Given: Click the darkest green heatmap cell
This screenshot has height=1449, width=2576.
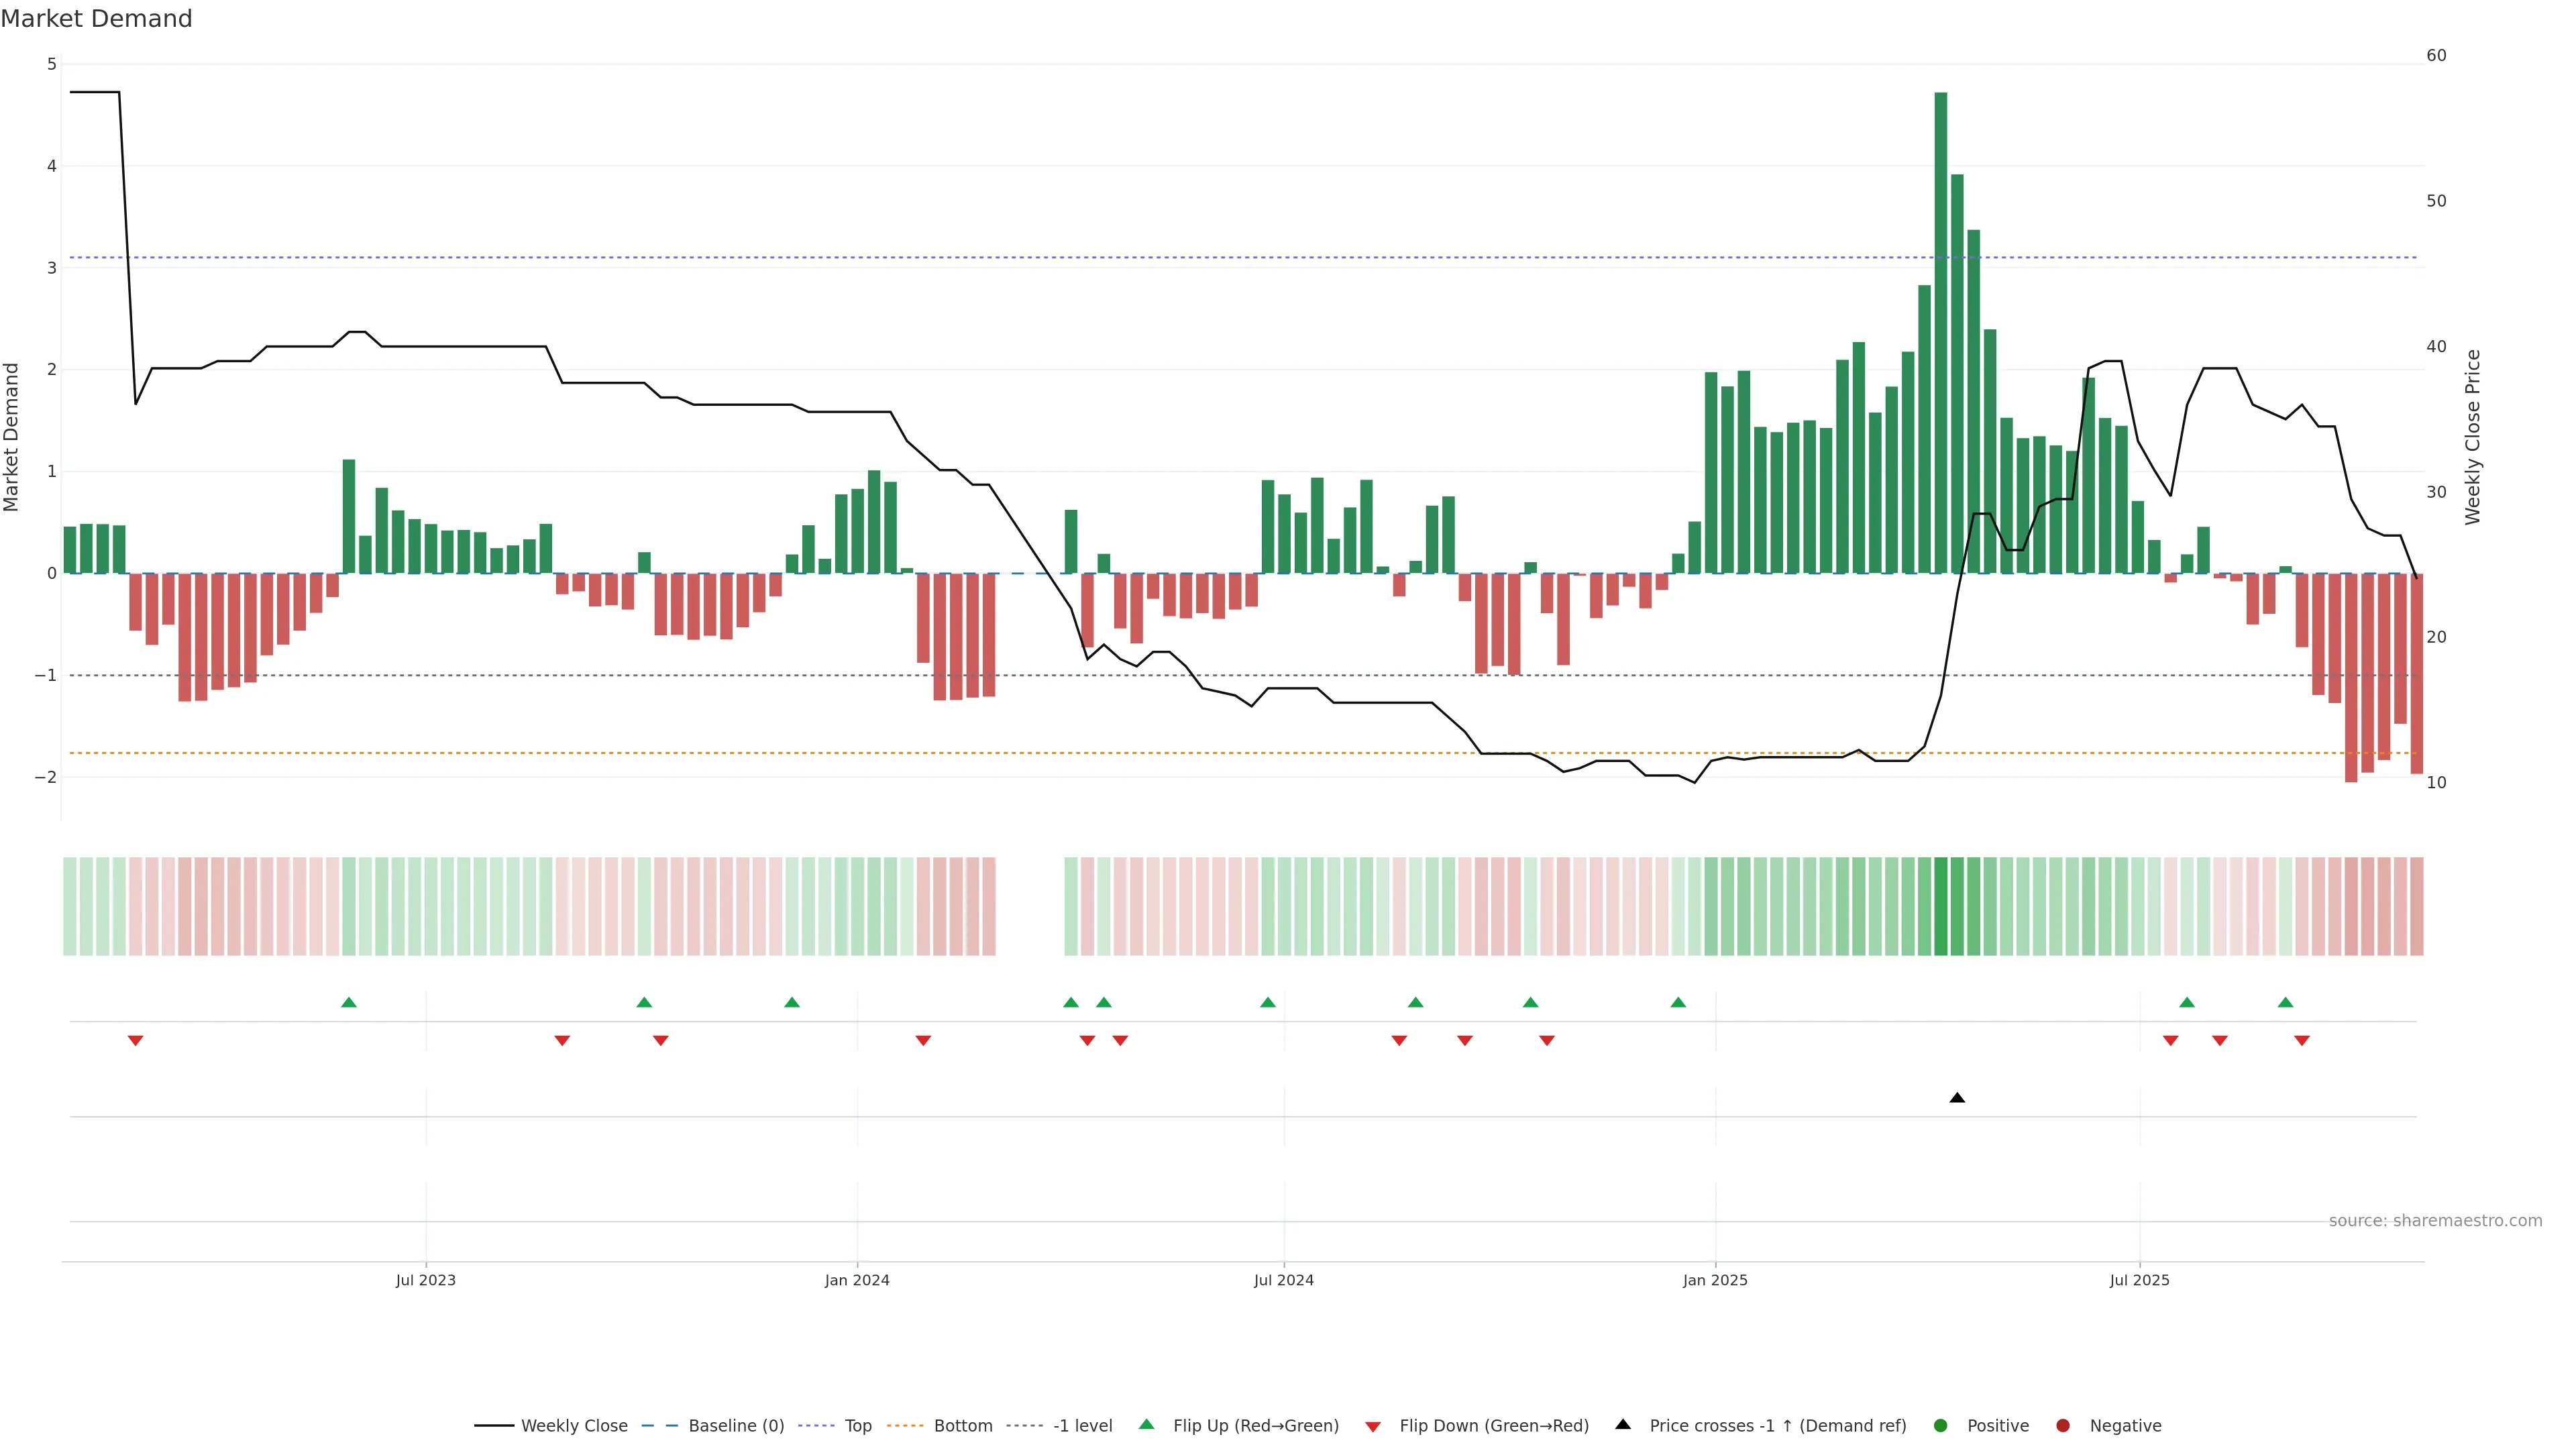Looking at the screenshot, I should click(x=1941, y=906).
